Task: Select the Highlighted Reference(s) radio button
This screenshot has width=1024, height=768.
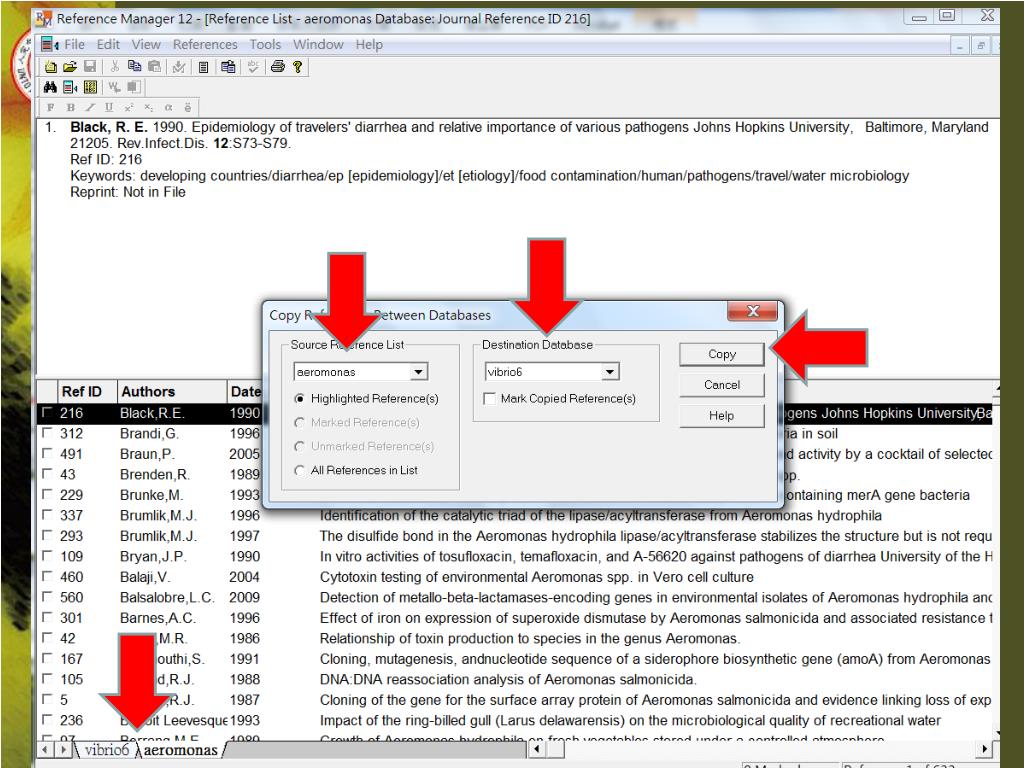Action: pos(299,398)
